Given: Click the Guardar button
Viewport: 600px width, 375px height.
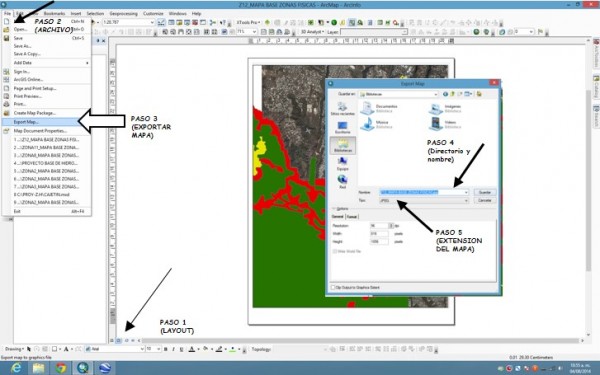Looking at the screenshot, I should [484, 192].
